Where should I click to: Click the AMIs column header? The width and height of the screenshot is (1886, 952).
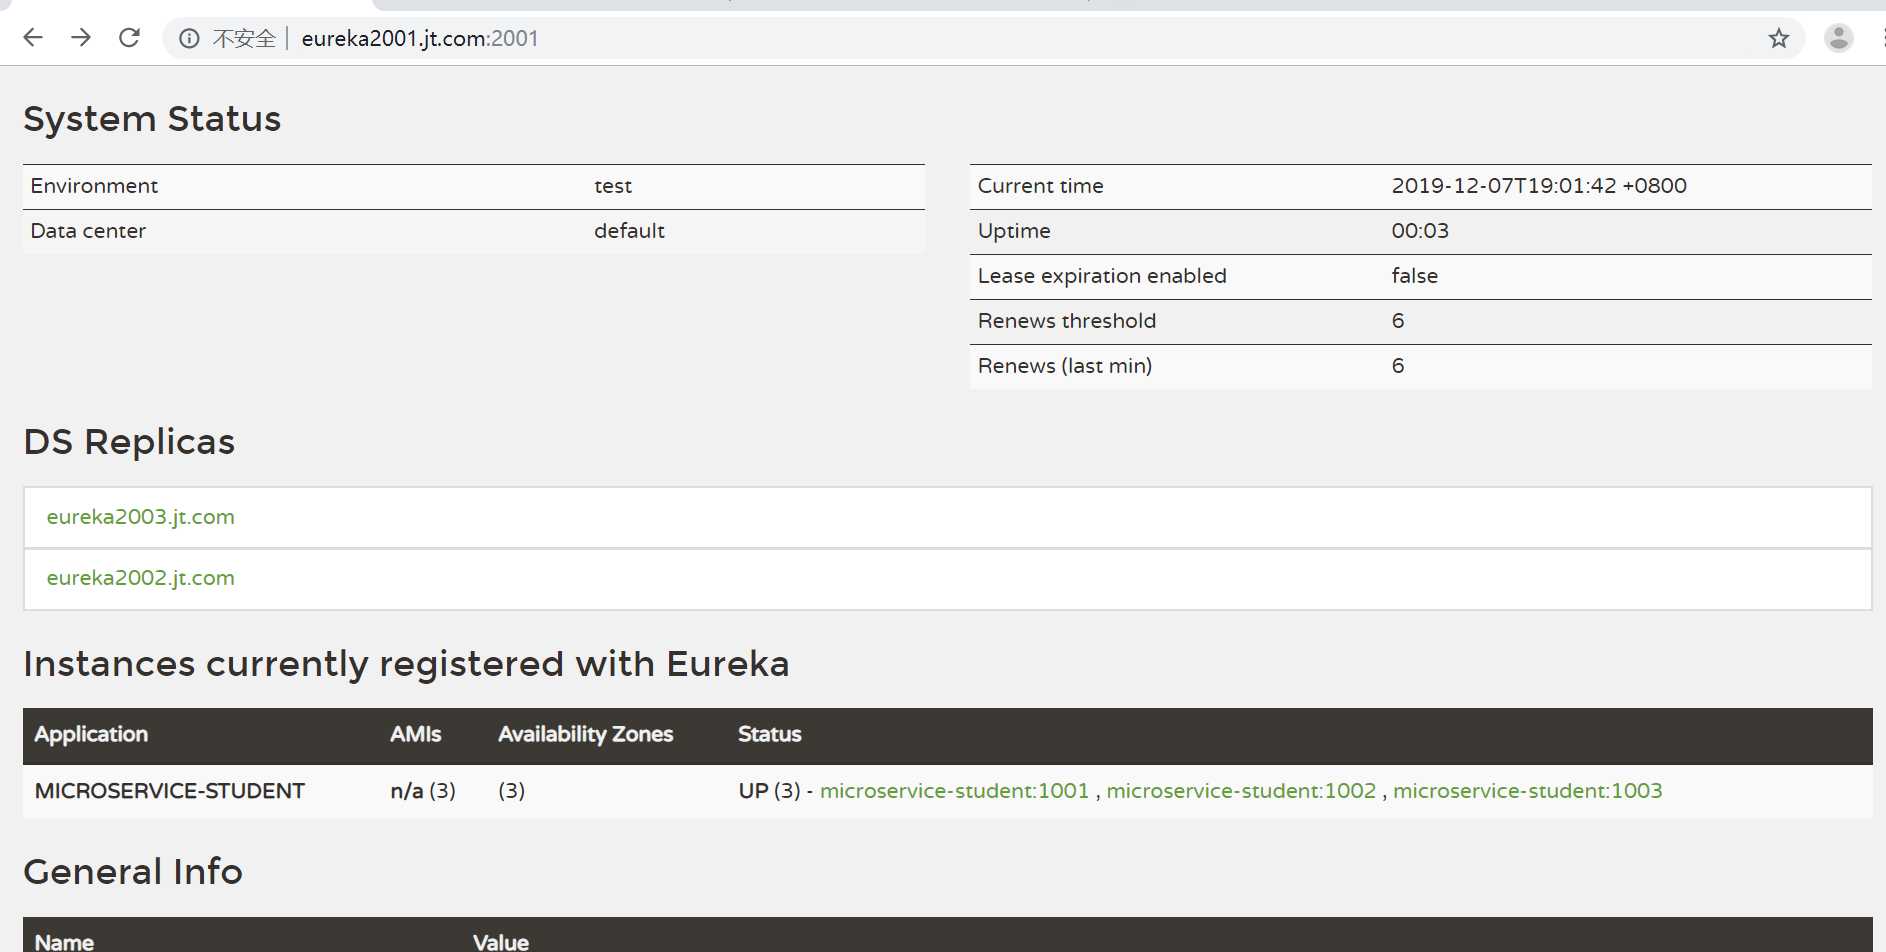click(x=415, y=734)
